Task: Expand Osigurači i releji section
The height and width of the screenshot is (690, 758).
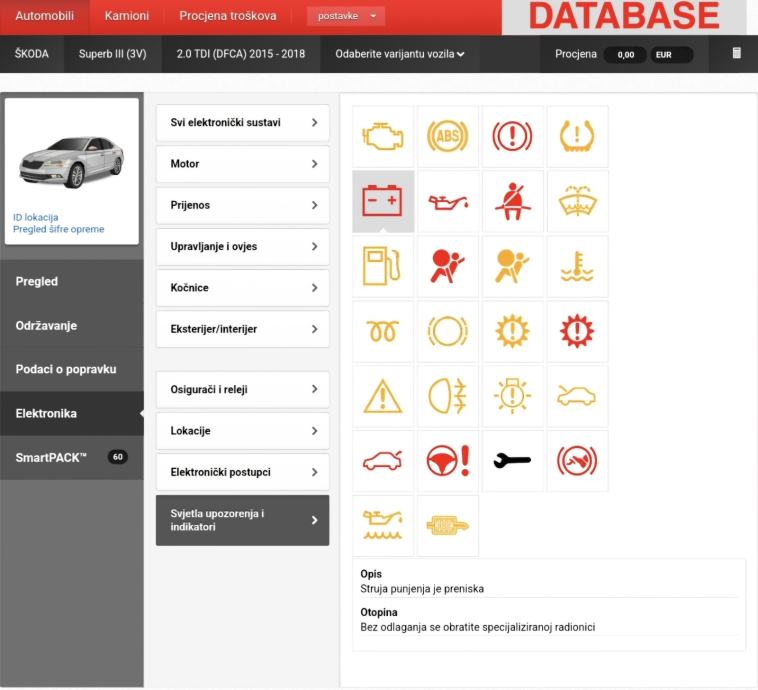Action: (242, 390)
